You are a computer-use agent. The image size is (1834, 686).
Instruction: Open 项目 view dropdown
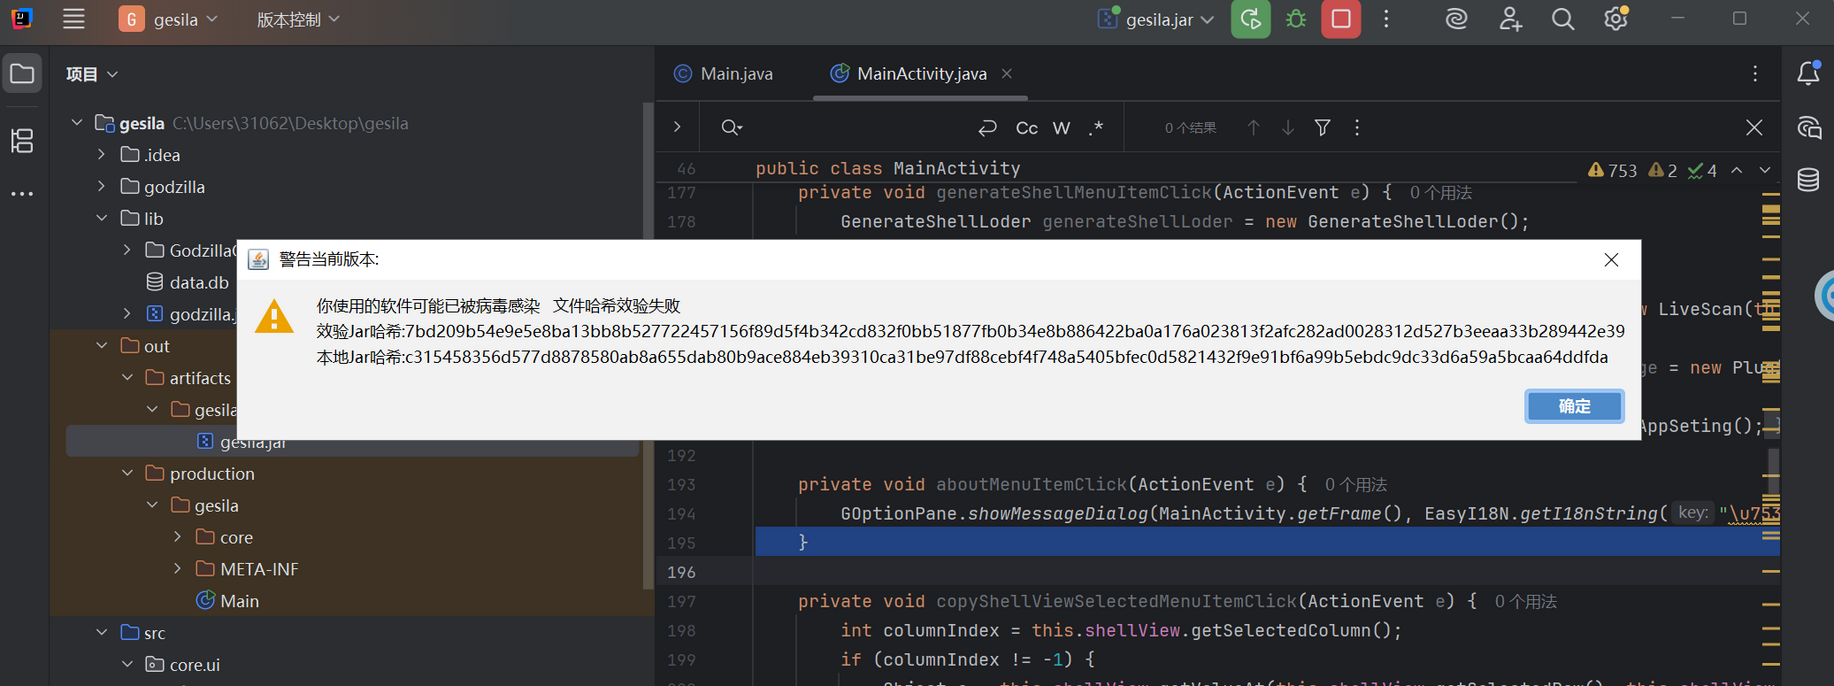[92, 74]
